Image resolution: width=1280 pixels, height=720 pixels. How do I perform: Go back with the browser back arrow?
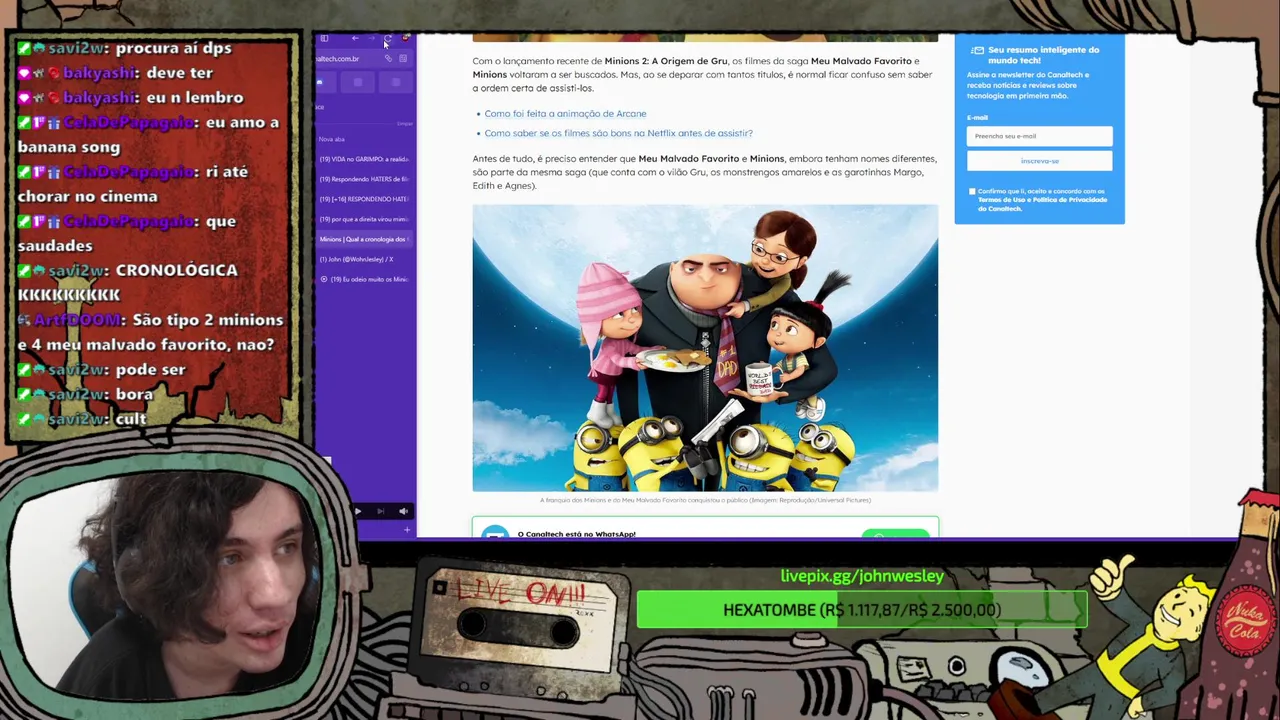pyautogui.click(x=355, y=38)
